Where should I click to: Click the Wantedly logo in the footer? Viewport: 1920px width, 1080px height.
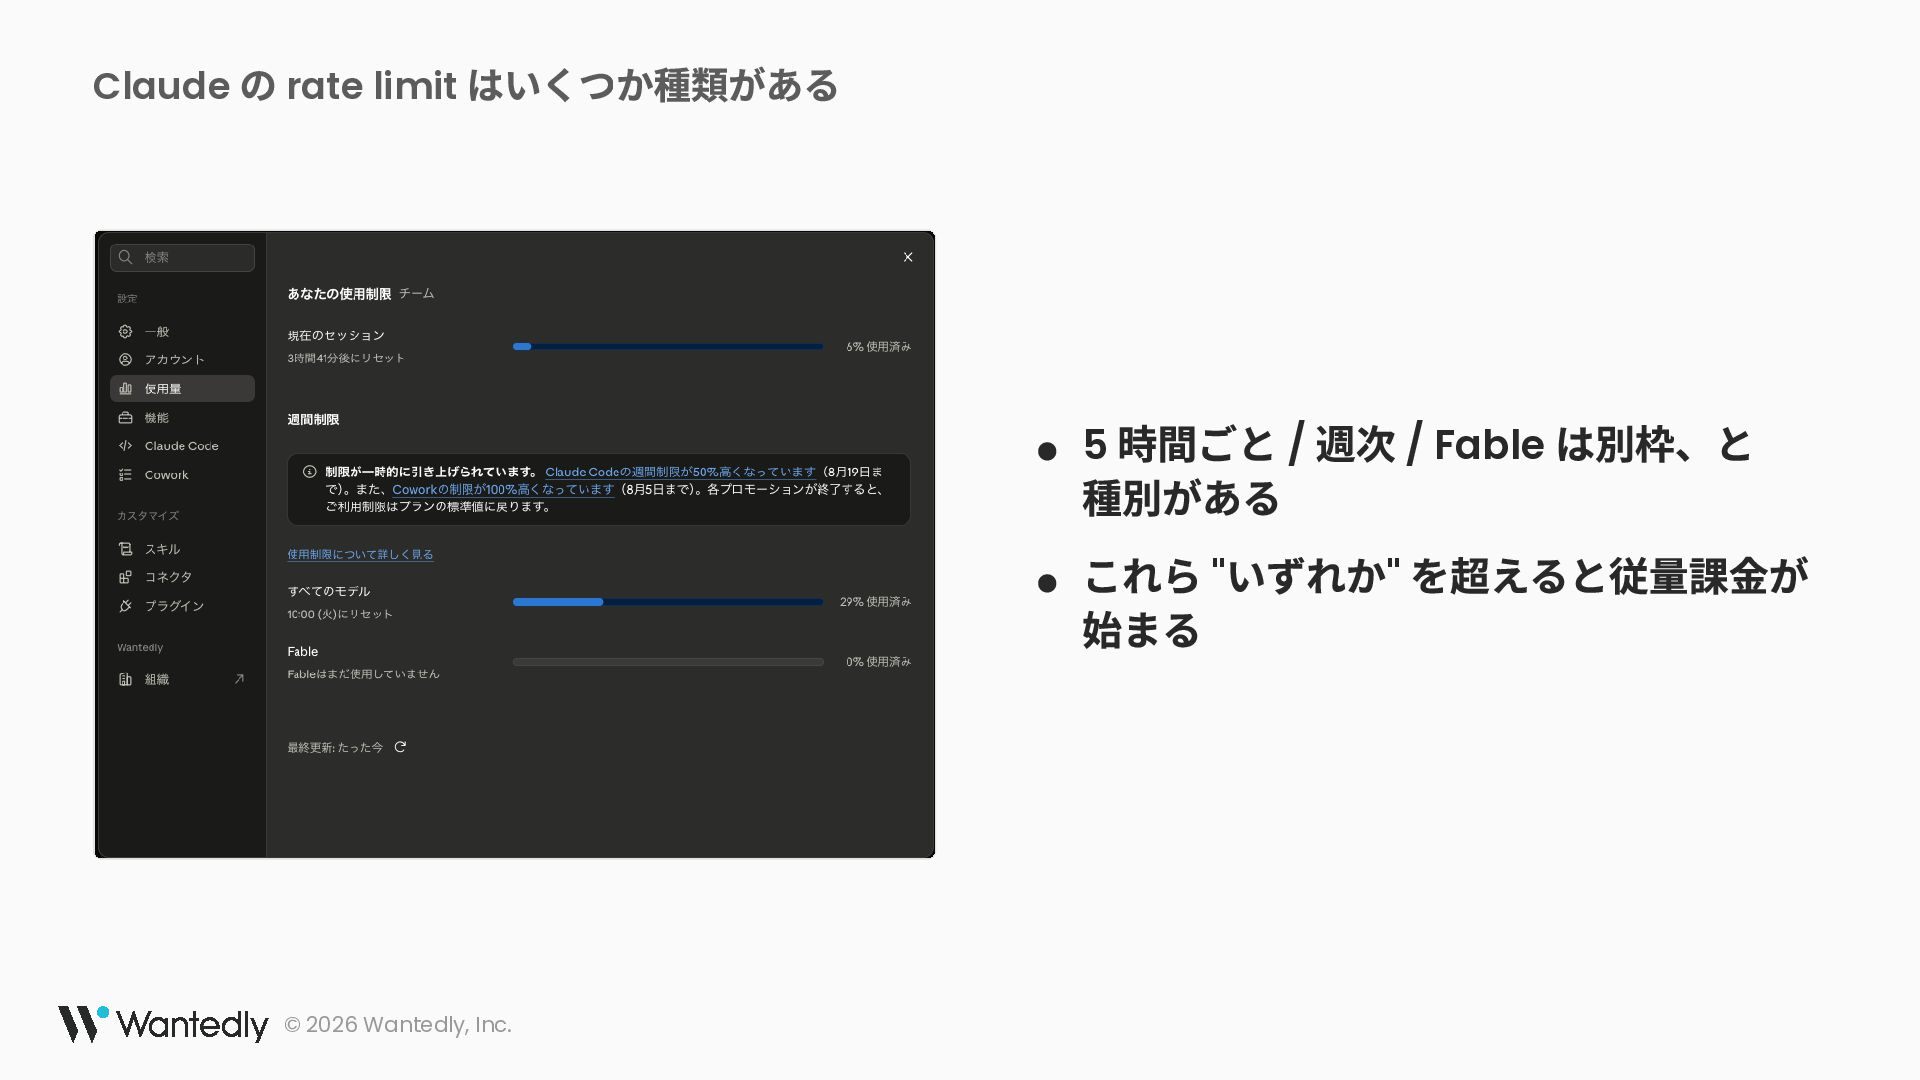coord(163,1024)
